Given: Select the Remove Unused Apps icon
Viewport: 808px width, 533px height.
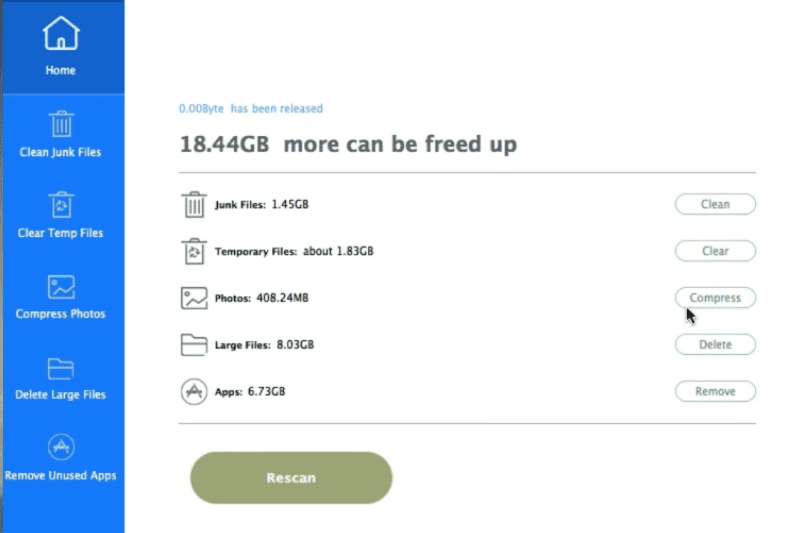Looking at the screenshot, I should click(61, 446).
